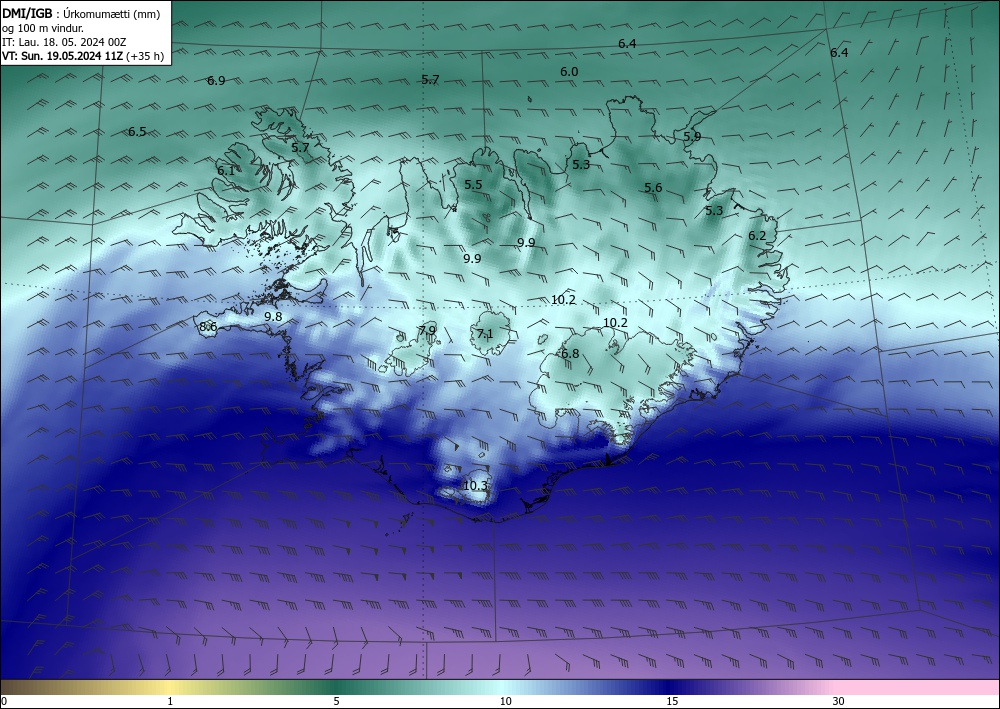Viewport: 1000px width, 709px height.
Task: Pick the dark navy segment of the color scale
Action: click(x=670, y=687)
